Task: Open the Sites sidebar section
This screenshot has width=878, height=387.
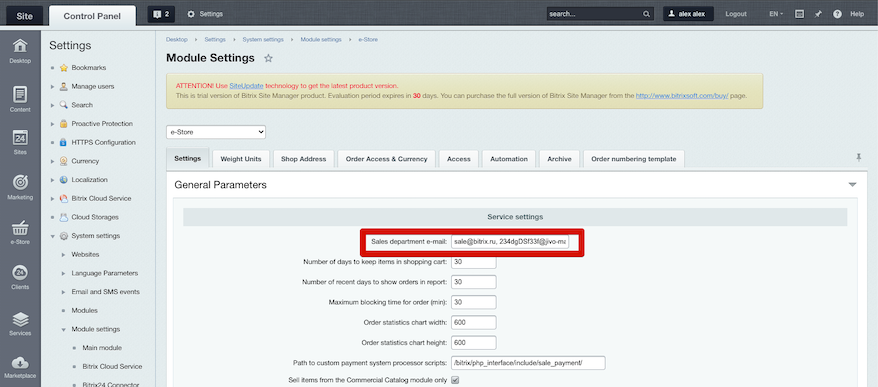Action: [20, 142]
